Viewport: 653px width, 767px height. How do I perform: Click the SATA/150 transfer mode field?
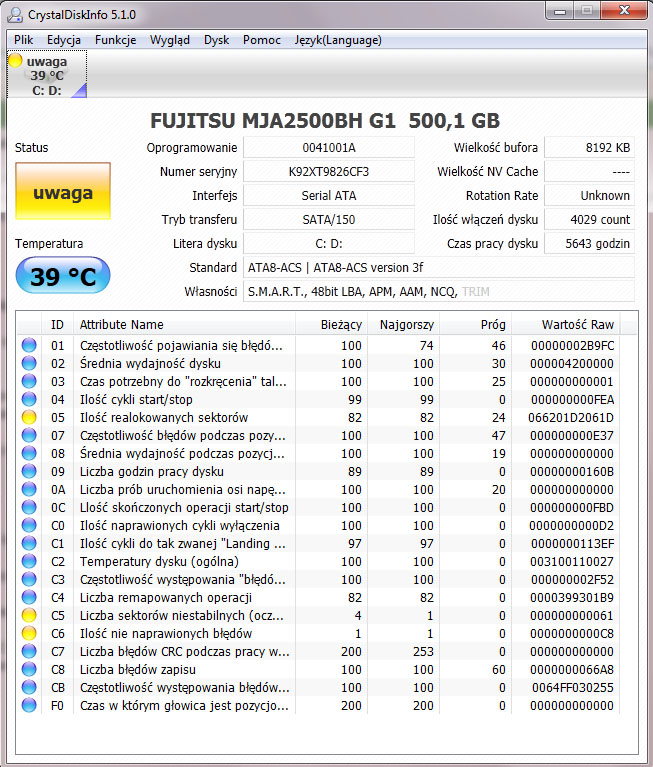[329, 219]
